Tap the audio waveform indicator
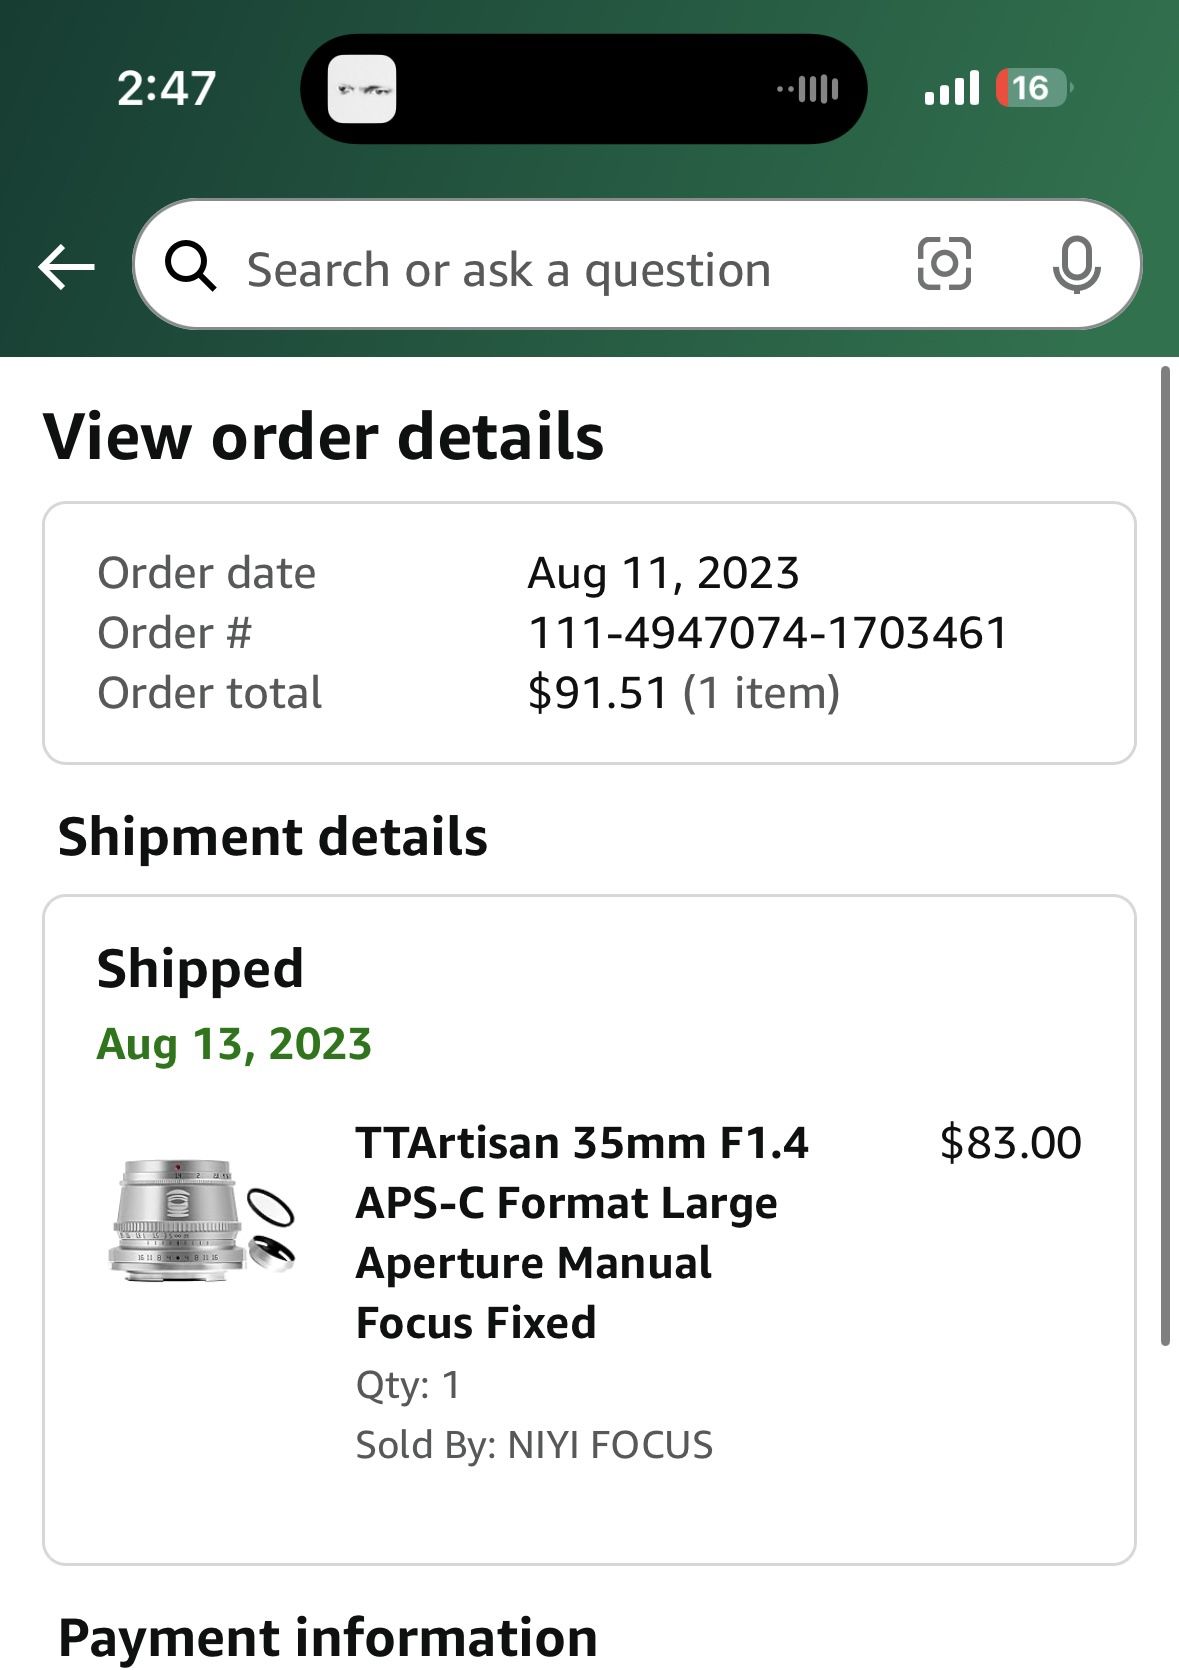Image resolution: width=1179 pixels, height=1670 pixels. click(808, 89)
